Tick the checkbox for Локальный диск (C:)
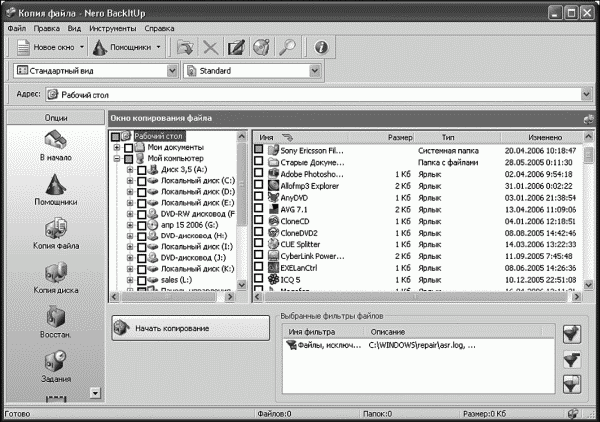 (143, 181)
